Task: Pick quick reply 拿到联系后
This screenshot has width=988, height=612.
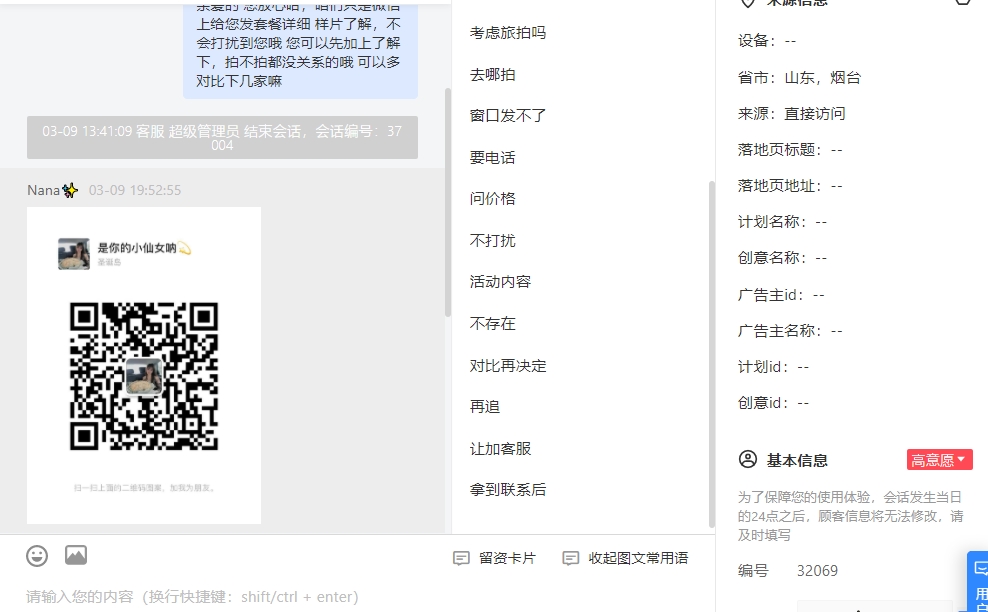Action: [508, 490]
